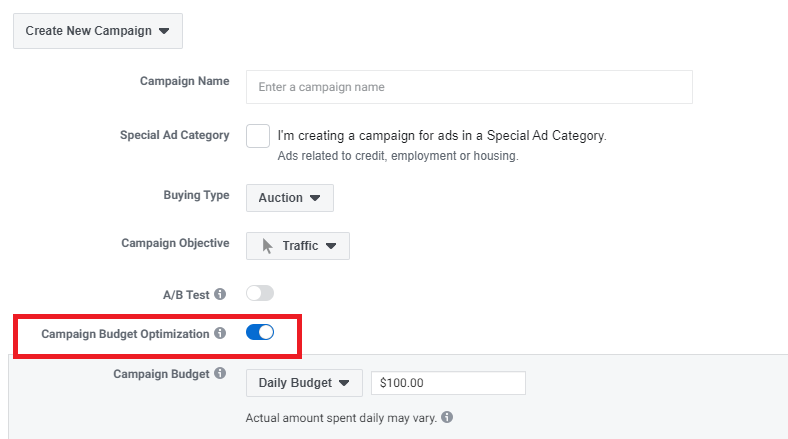The image size is (788, 439).
Task: Click the 'Campaign Name' field label
Action: click(x=184, y=81)
